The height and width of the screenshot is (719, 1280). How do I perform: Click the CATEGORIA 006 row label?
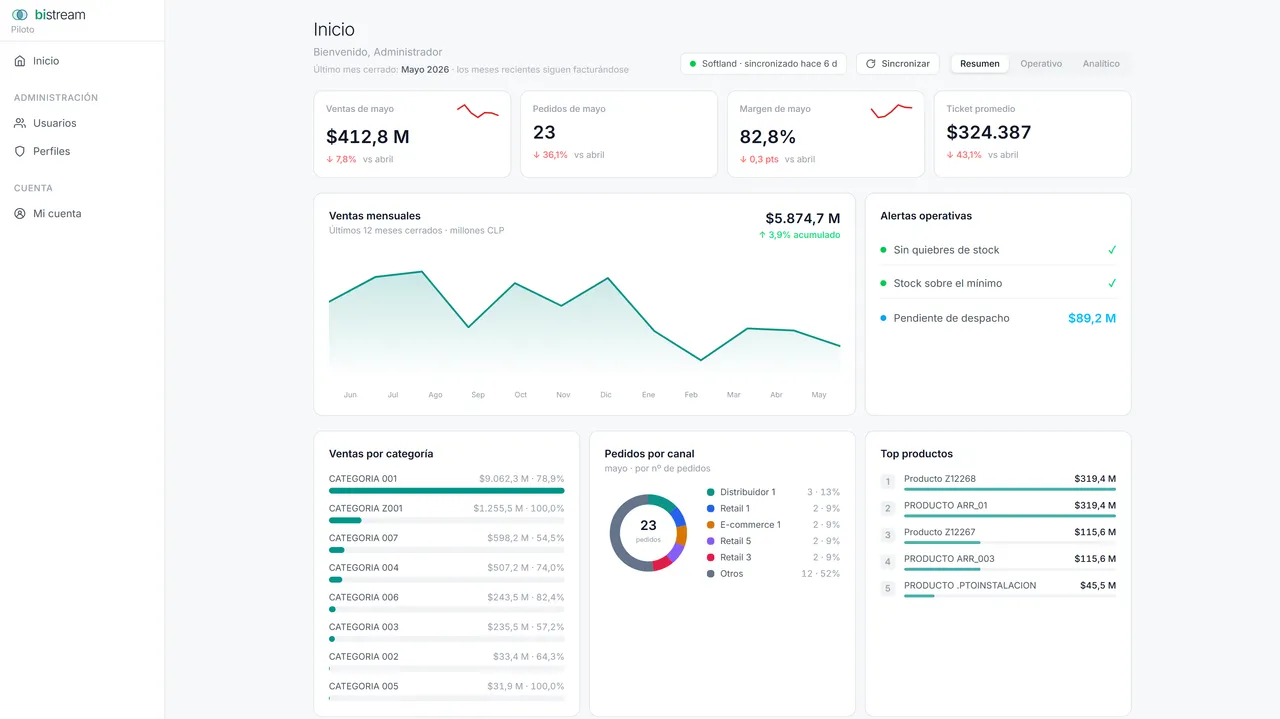coord(363,597)
